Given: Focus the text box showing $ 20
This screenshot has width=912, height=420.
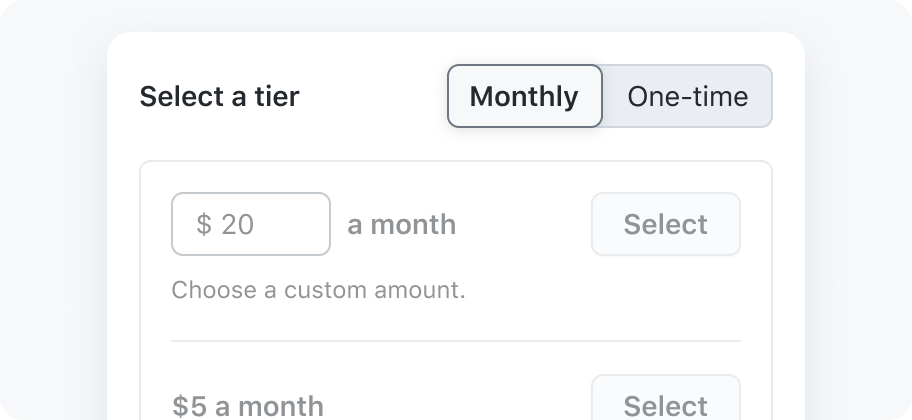Looking at the screenshot, I should 250,224.
